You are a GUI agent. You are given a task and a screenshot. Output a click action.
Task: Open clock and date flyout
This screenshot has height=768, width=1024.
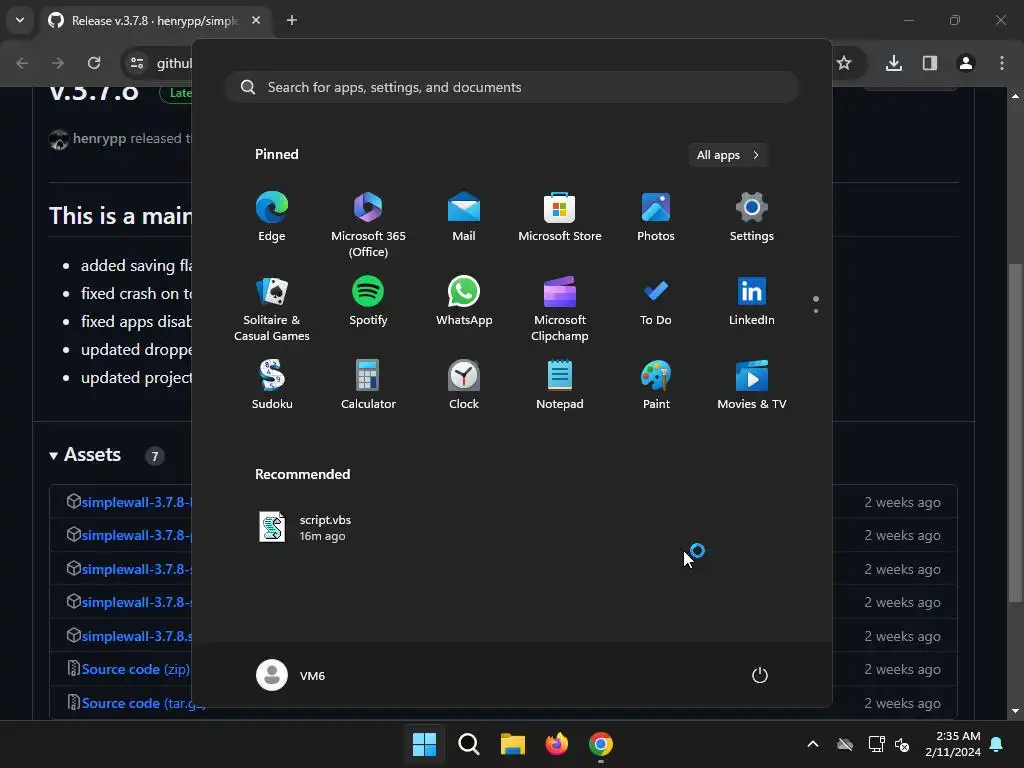click(x=953, y=744)
